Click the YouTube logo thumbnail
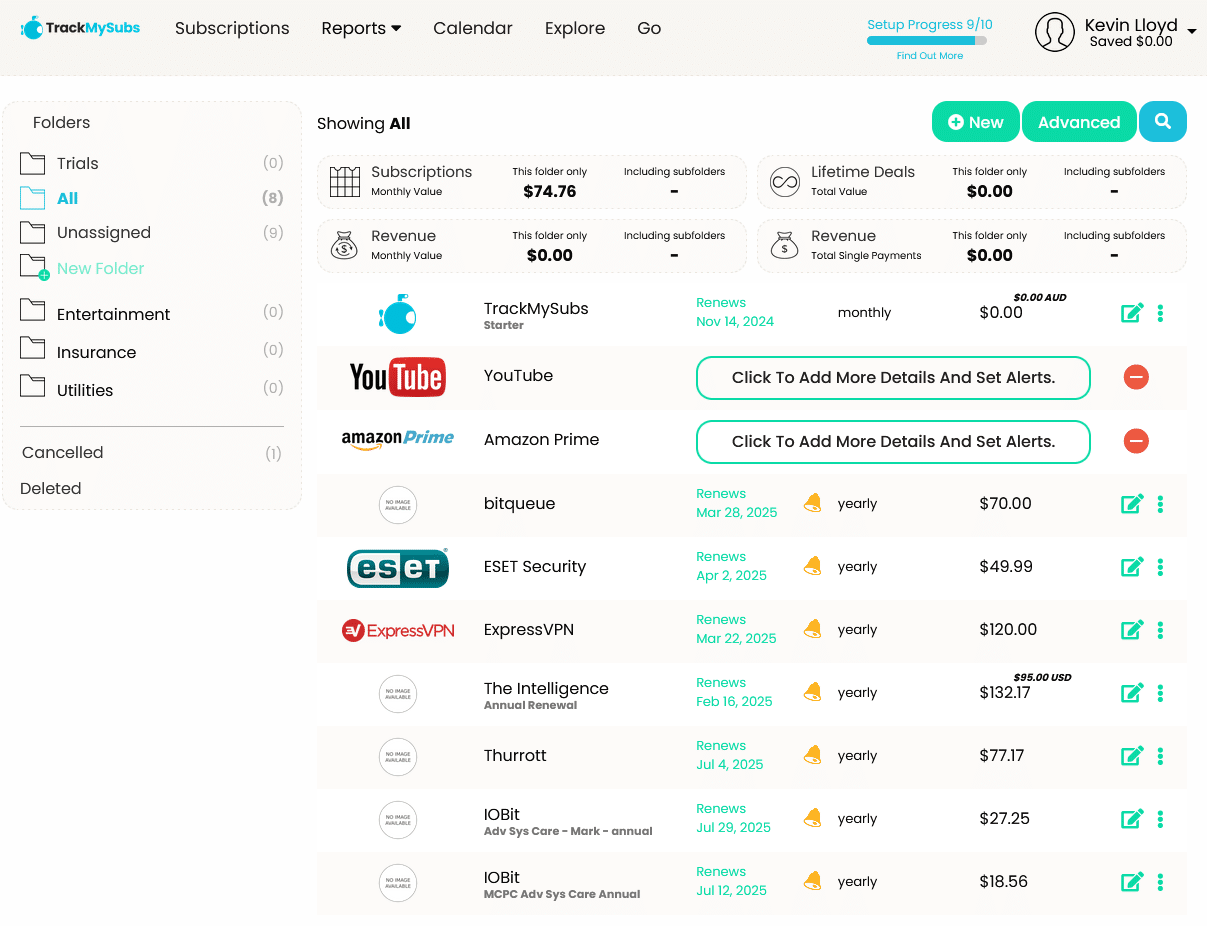The width and height of the screenshot is (1207, 926). (x=397, y=377)
